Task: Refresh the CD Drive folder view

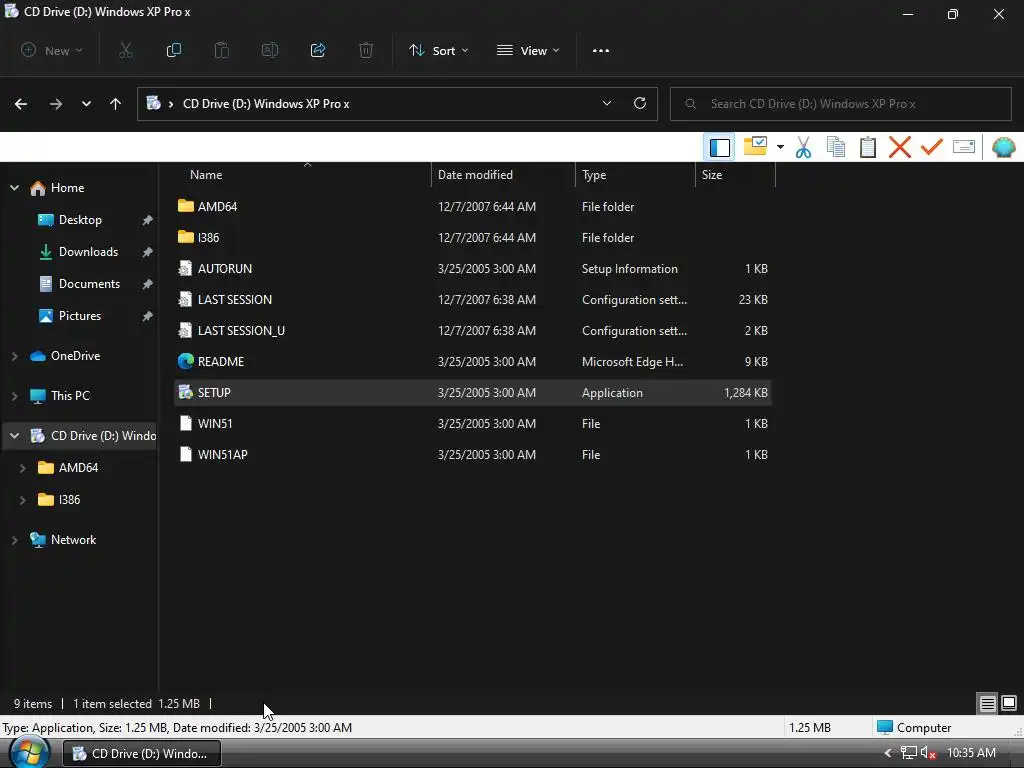Action: pyautogui.click(x=640, y=103)
